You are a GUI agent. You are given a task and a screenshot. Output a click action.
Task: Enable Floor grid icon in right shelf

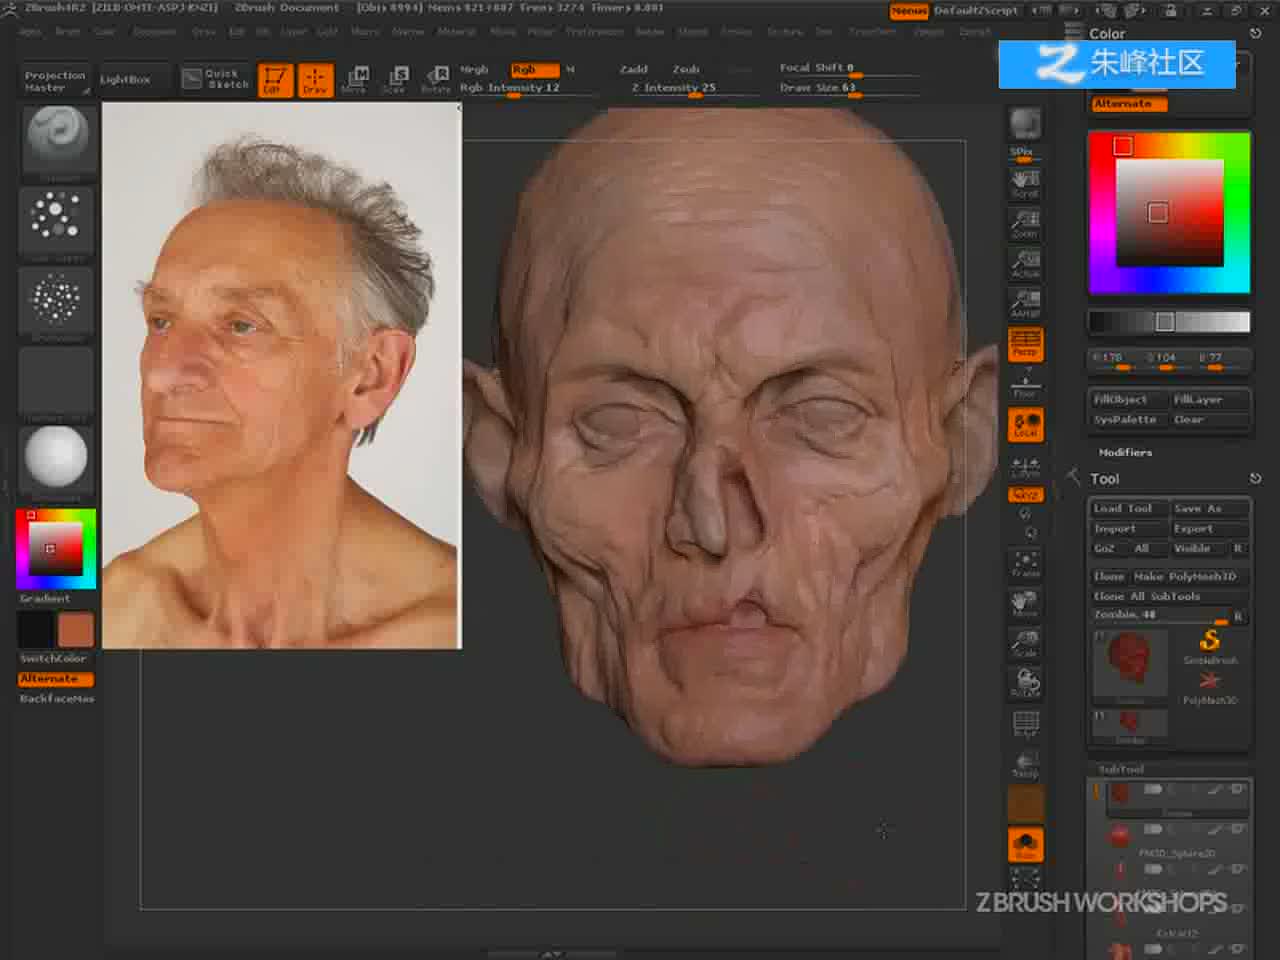click(1025, 383)
